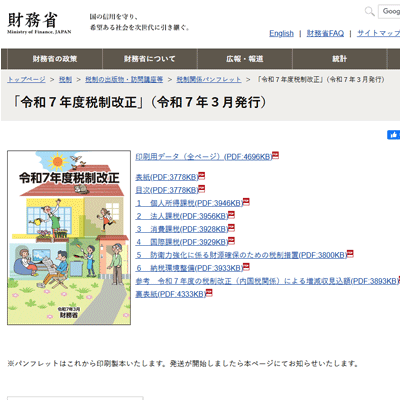Open the English version link

click(x=281, y=33)
